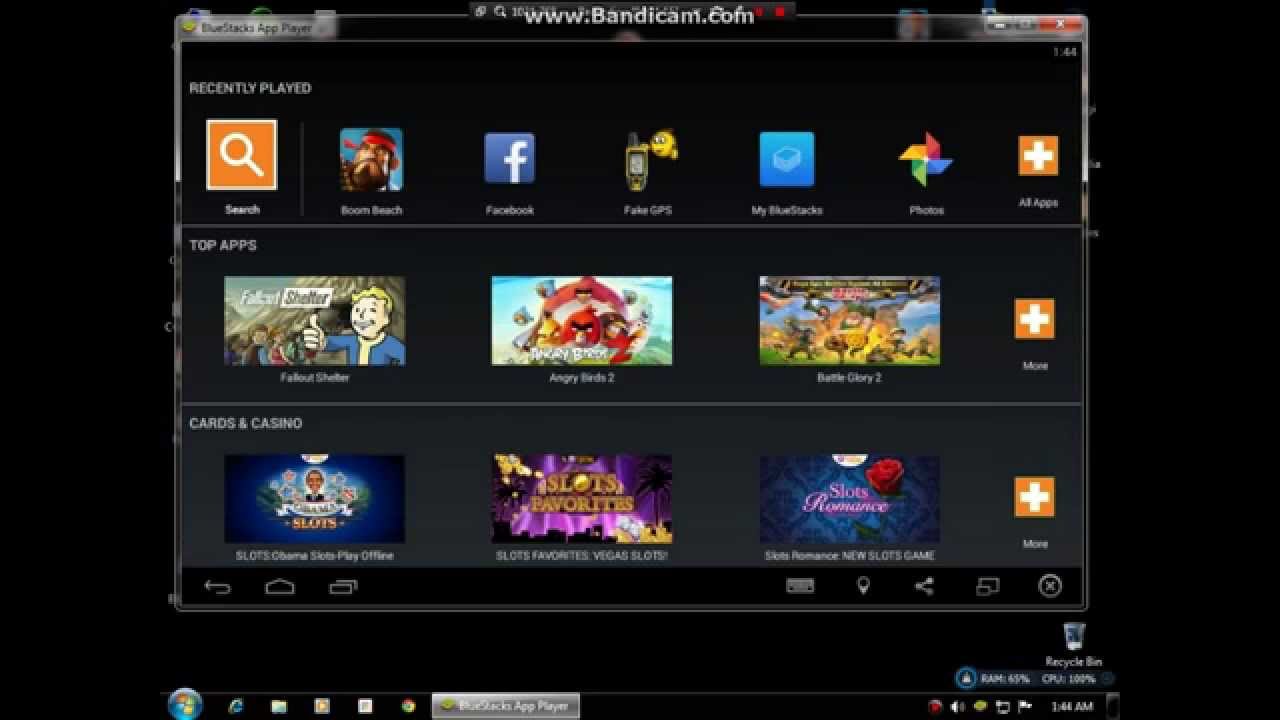Open the Windows Start orb
This screenshot has width=1280, height=720.
[185, 705]
